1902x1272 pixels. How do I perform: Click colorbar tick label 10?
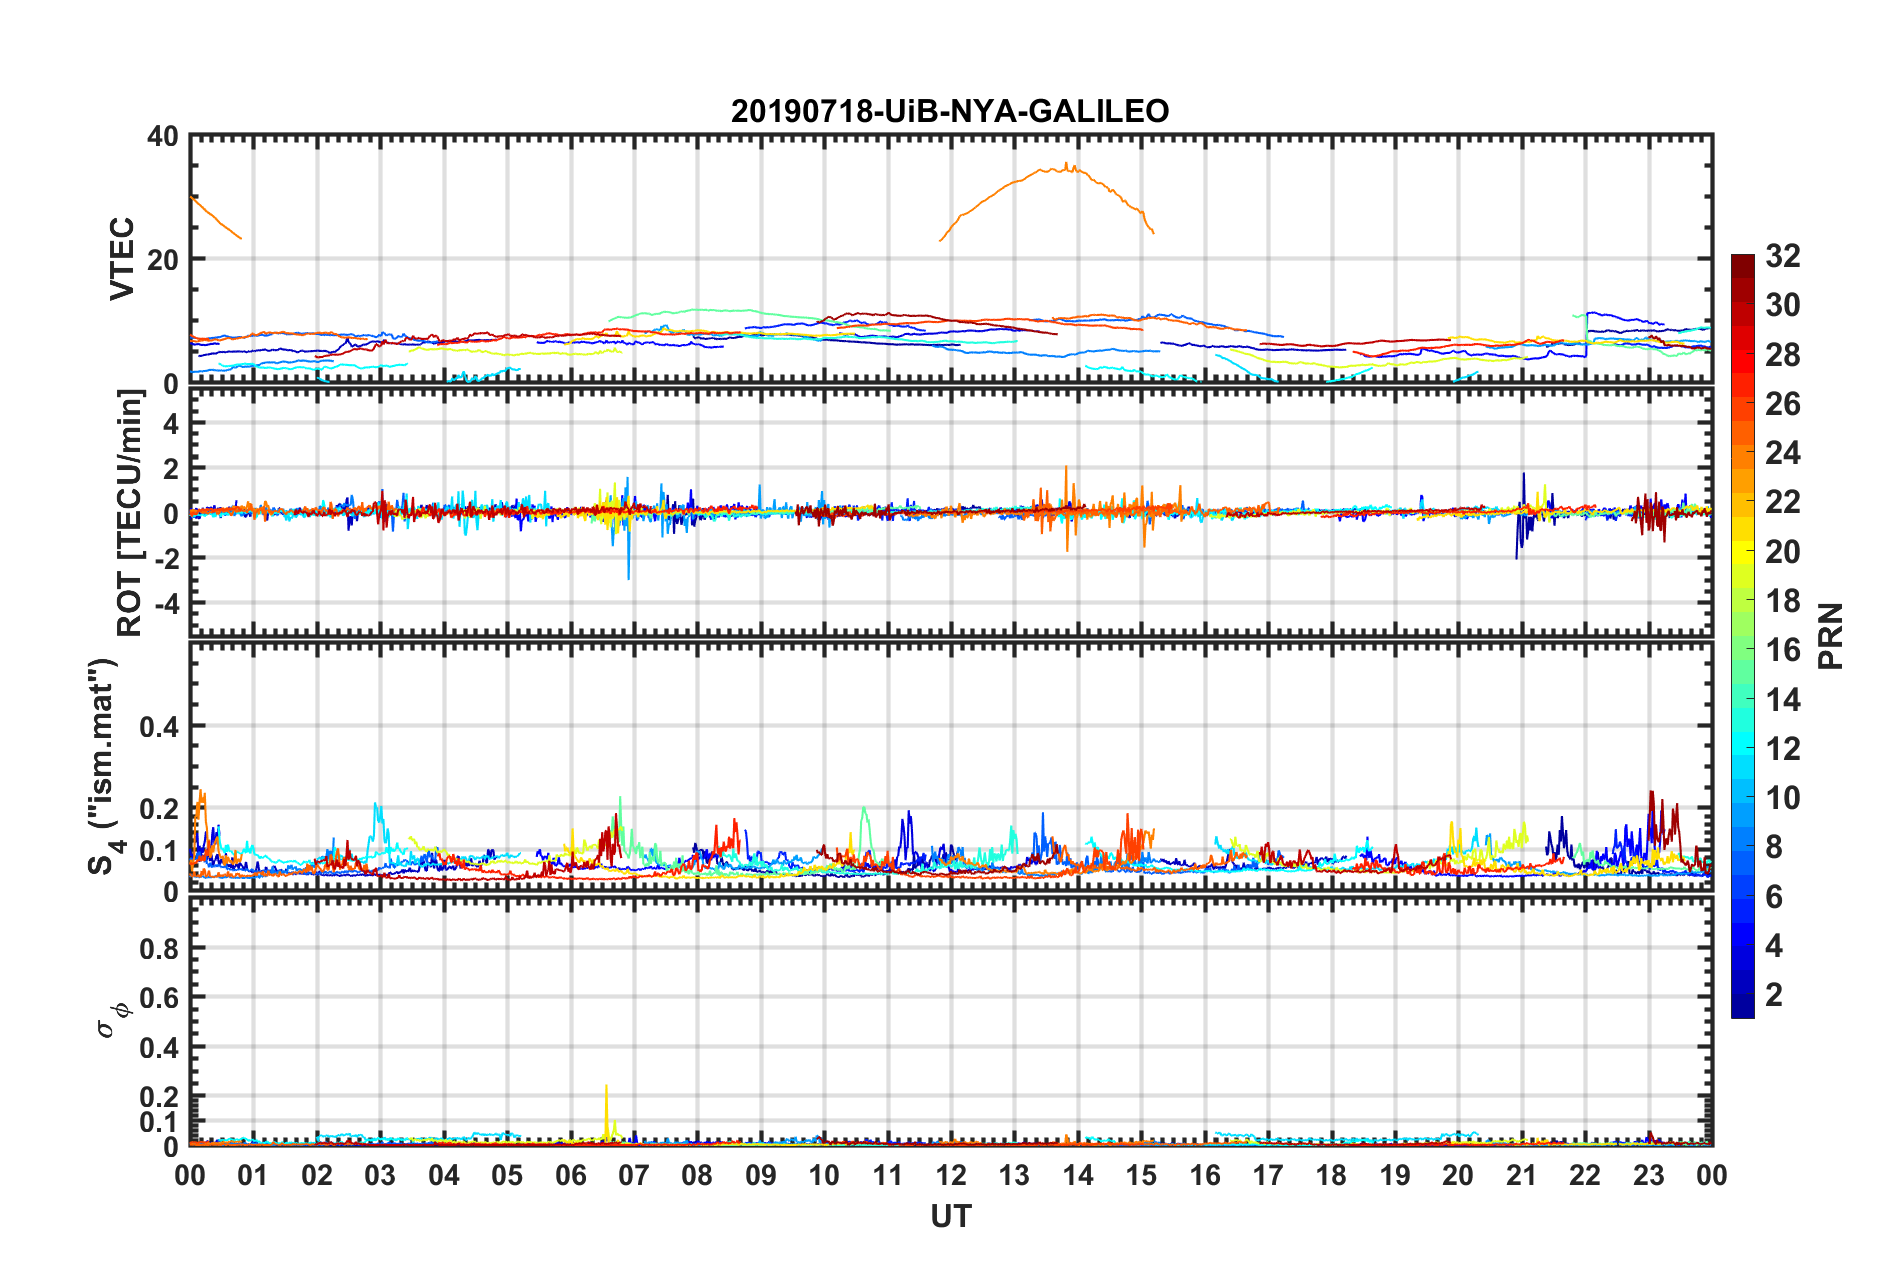[1782, 798]
